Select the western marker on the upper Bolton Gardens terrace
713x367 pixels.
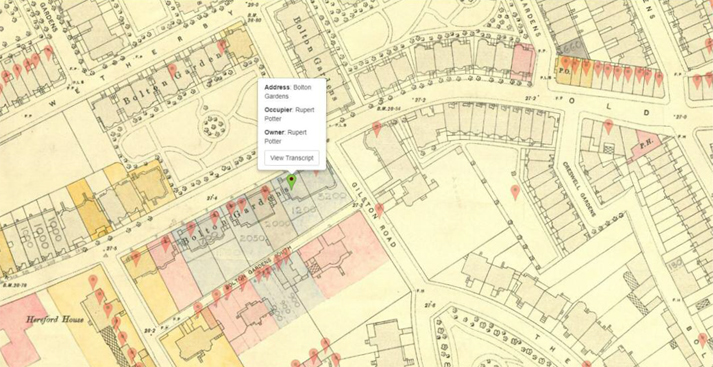pos(172,71)
